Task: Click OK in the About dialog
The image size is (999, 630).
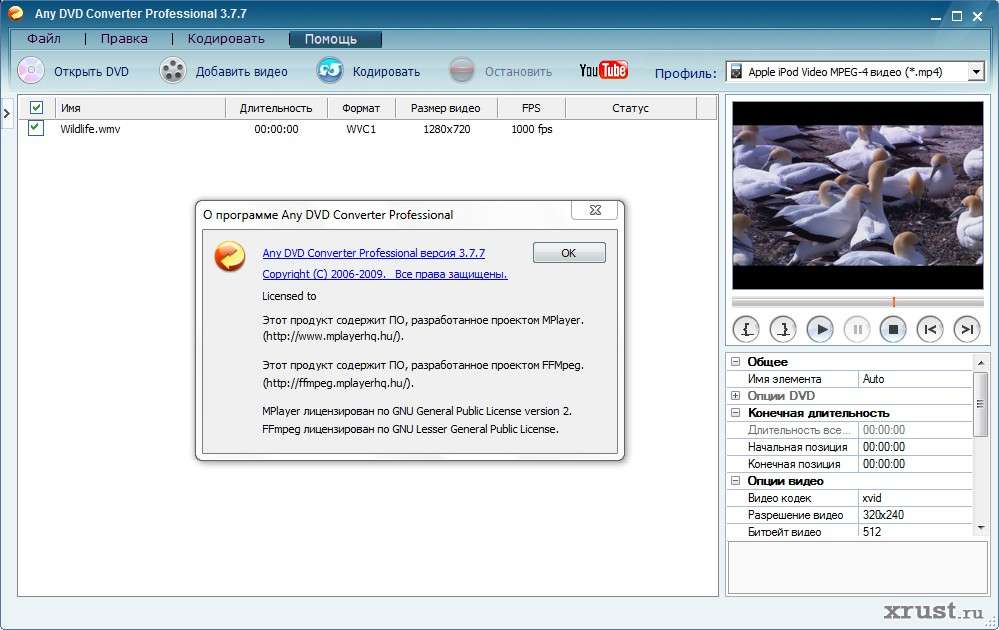Action: pos(569,253)
